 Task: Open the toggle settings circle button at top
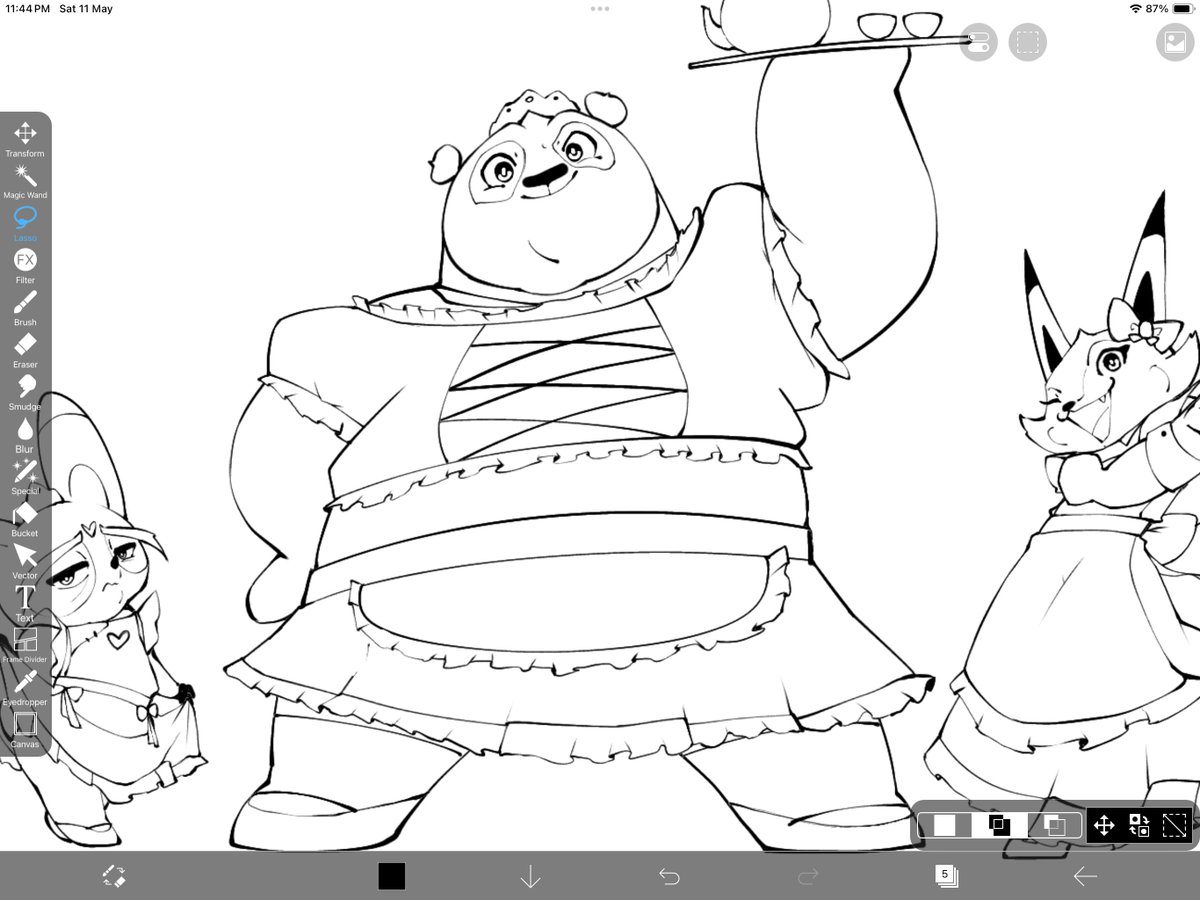coord(979,42)
